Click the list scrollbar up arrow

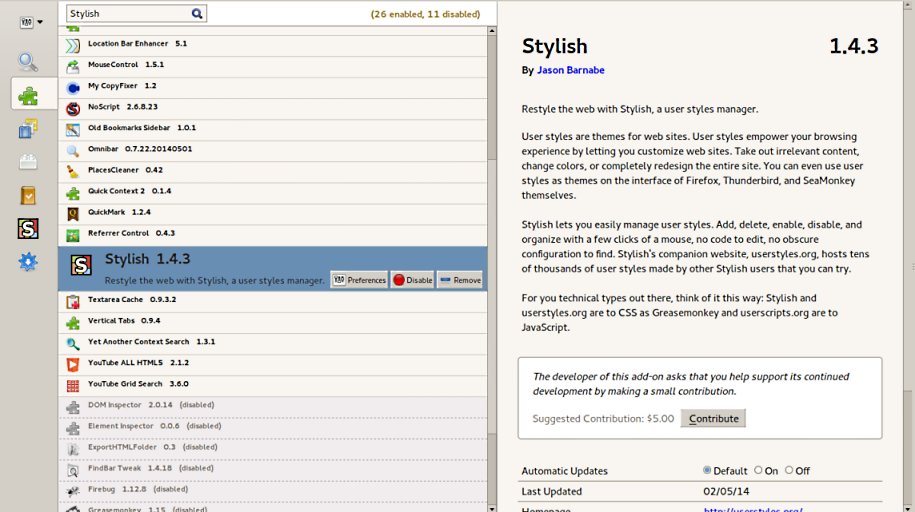coord(492,30)
